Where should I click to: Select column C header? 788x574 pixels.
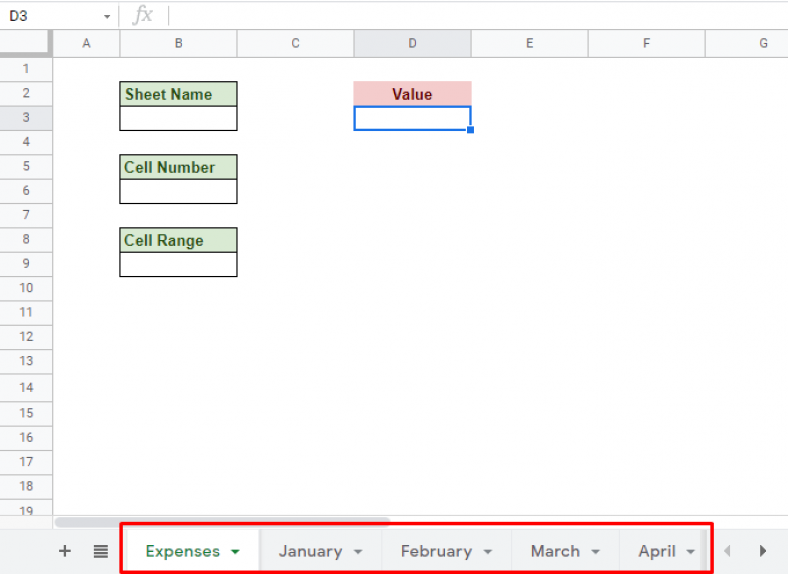click(296, 43)
